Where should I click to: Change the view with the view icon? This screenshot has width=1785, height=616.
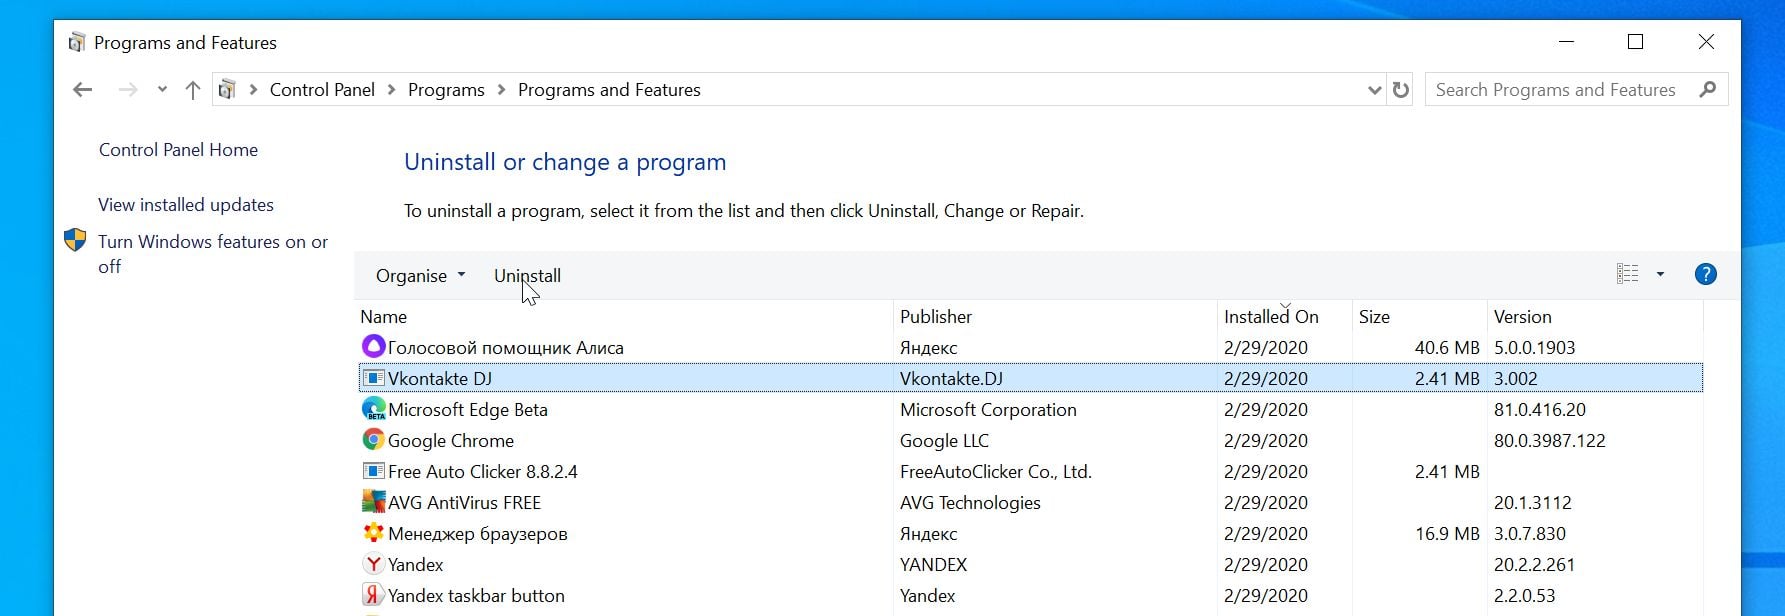tap(1628, 274)
